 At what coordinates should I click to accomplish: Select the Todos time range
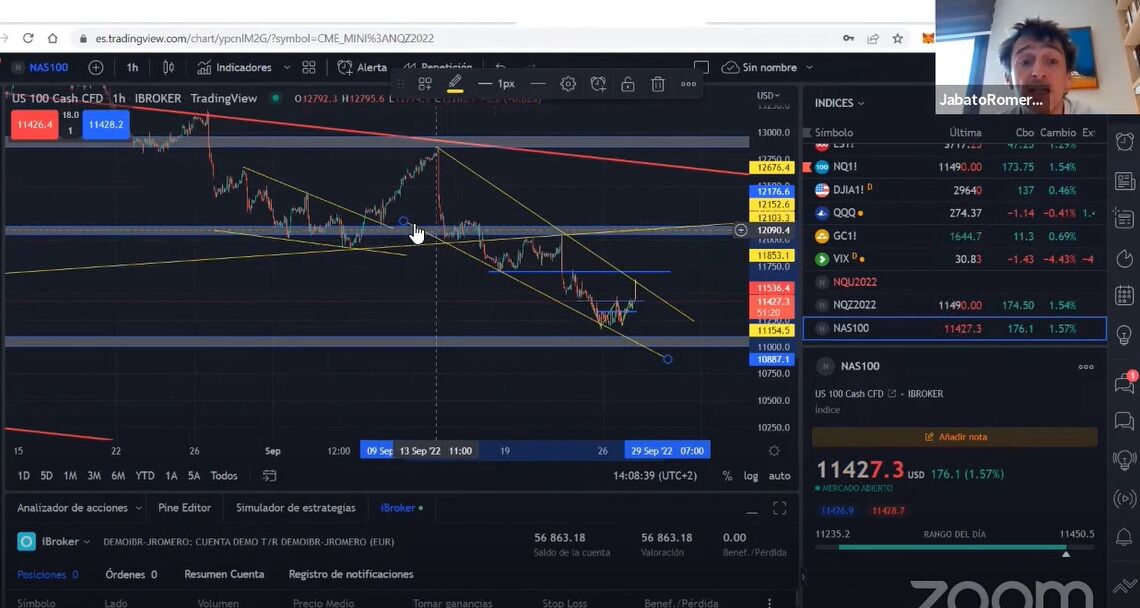click(x=224, y=476)
